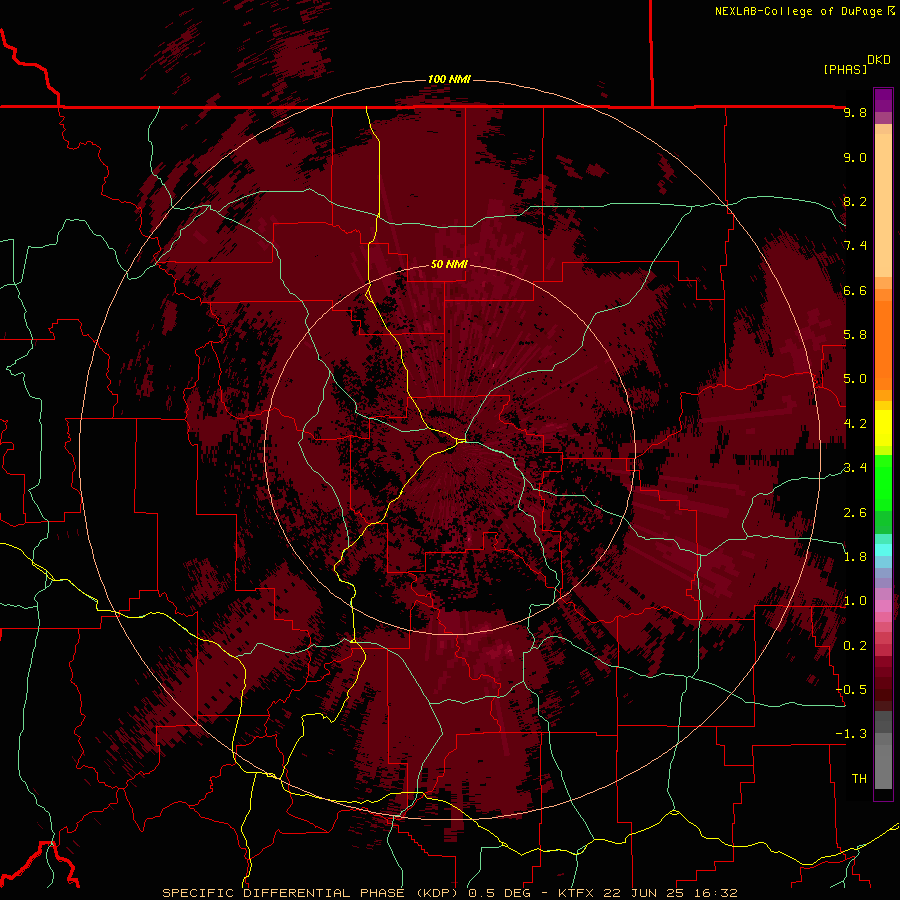Click the 50 NMI range ring label
Viewport: 900px width, 900px height.
(449, 264)
